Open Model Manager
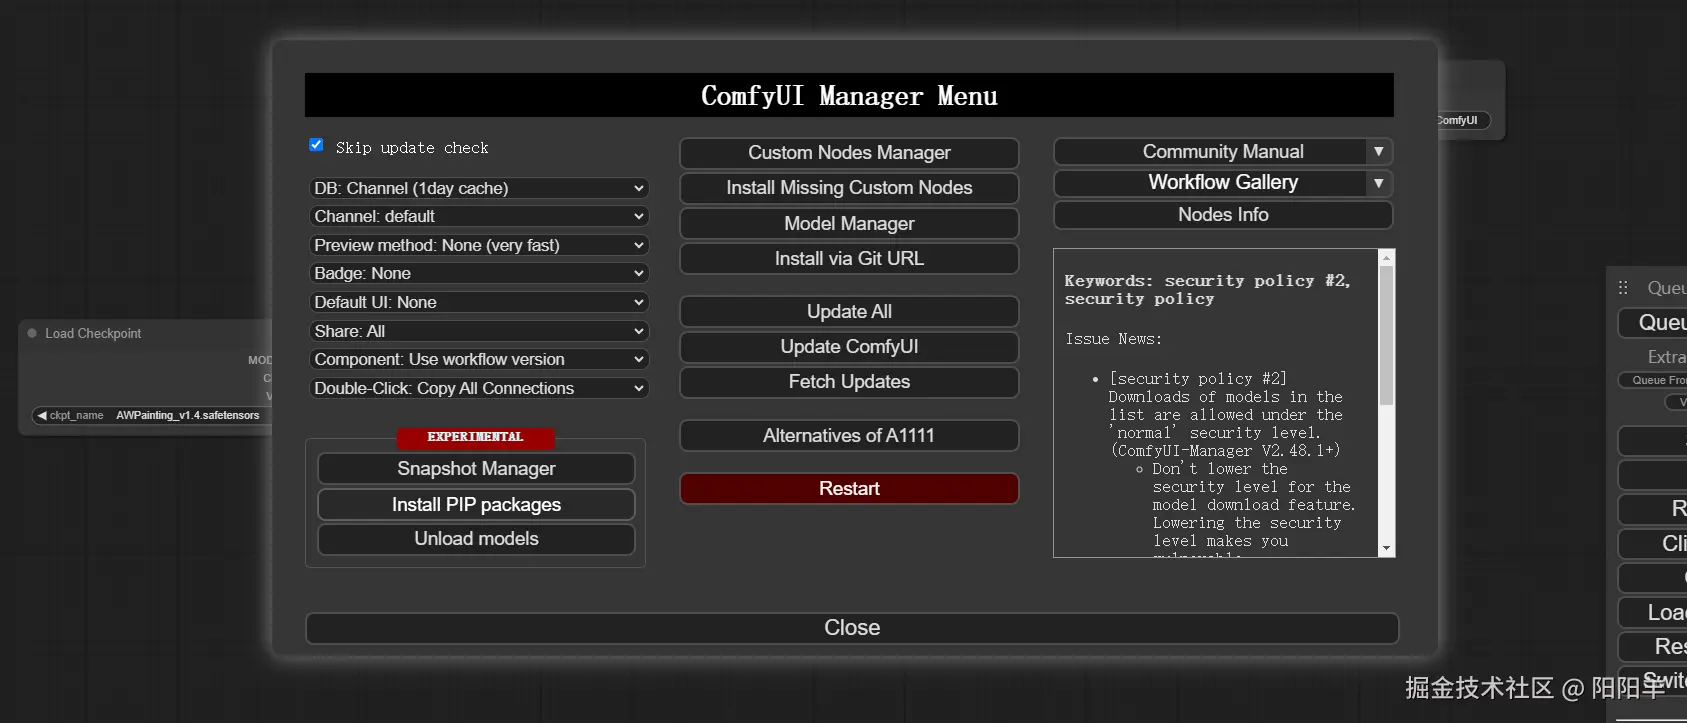Image resolution: width=1687 pixels, height=723 pixels. (x=849, y=223)
